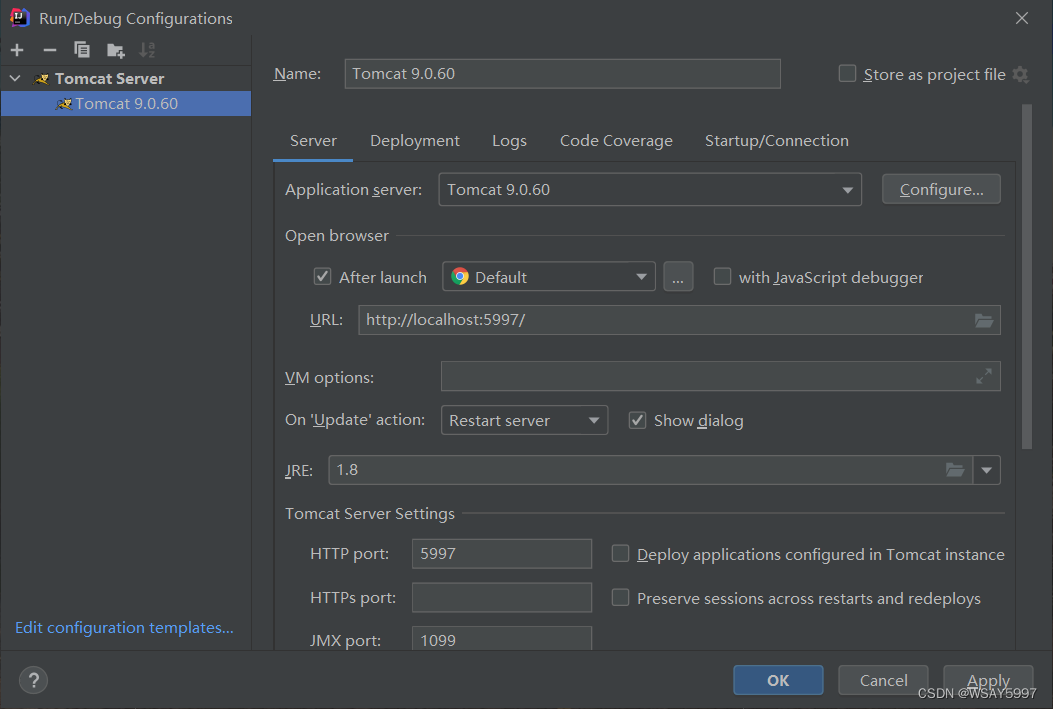The height and width of the screenshot is (709, 1053).
Task: Add a new run configuration
Action: click(17, 50)
